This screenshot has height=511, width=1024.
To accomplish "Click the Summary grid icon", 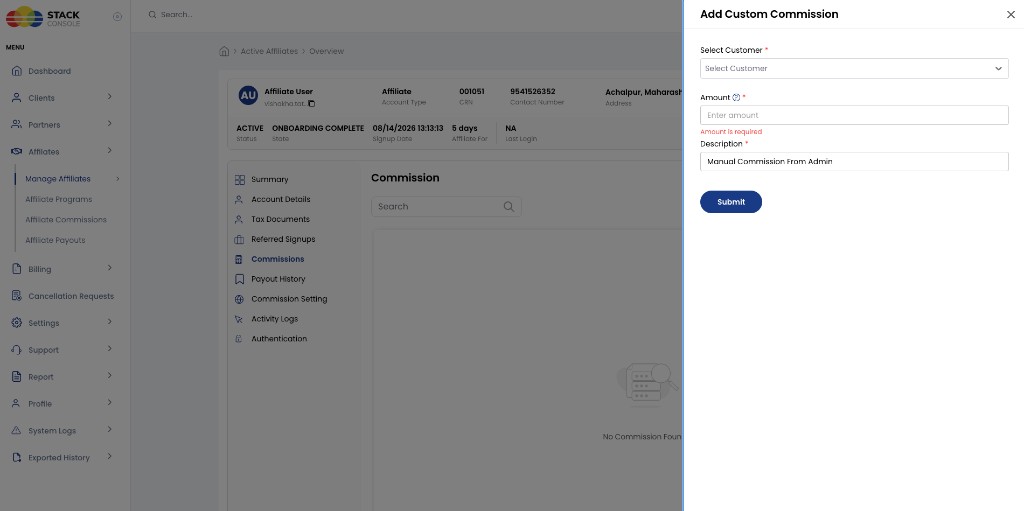I will click(x=240, y=180).
